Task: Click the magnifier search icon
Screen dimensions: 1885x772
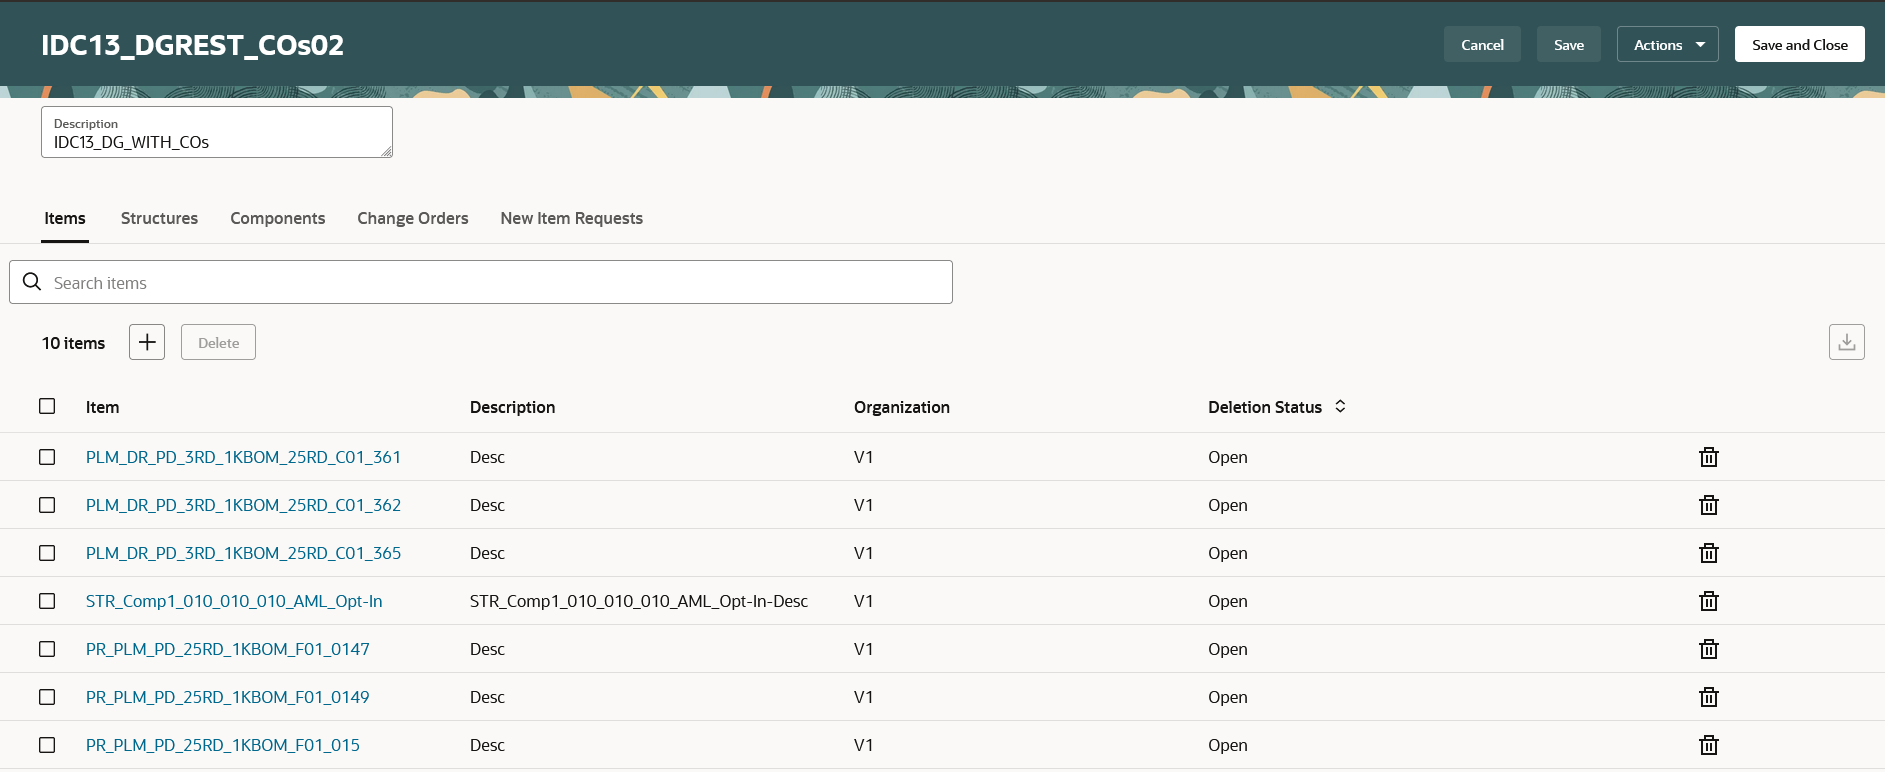Action: 32,282
